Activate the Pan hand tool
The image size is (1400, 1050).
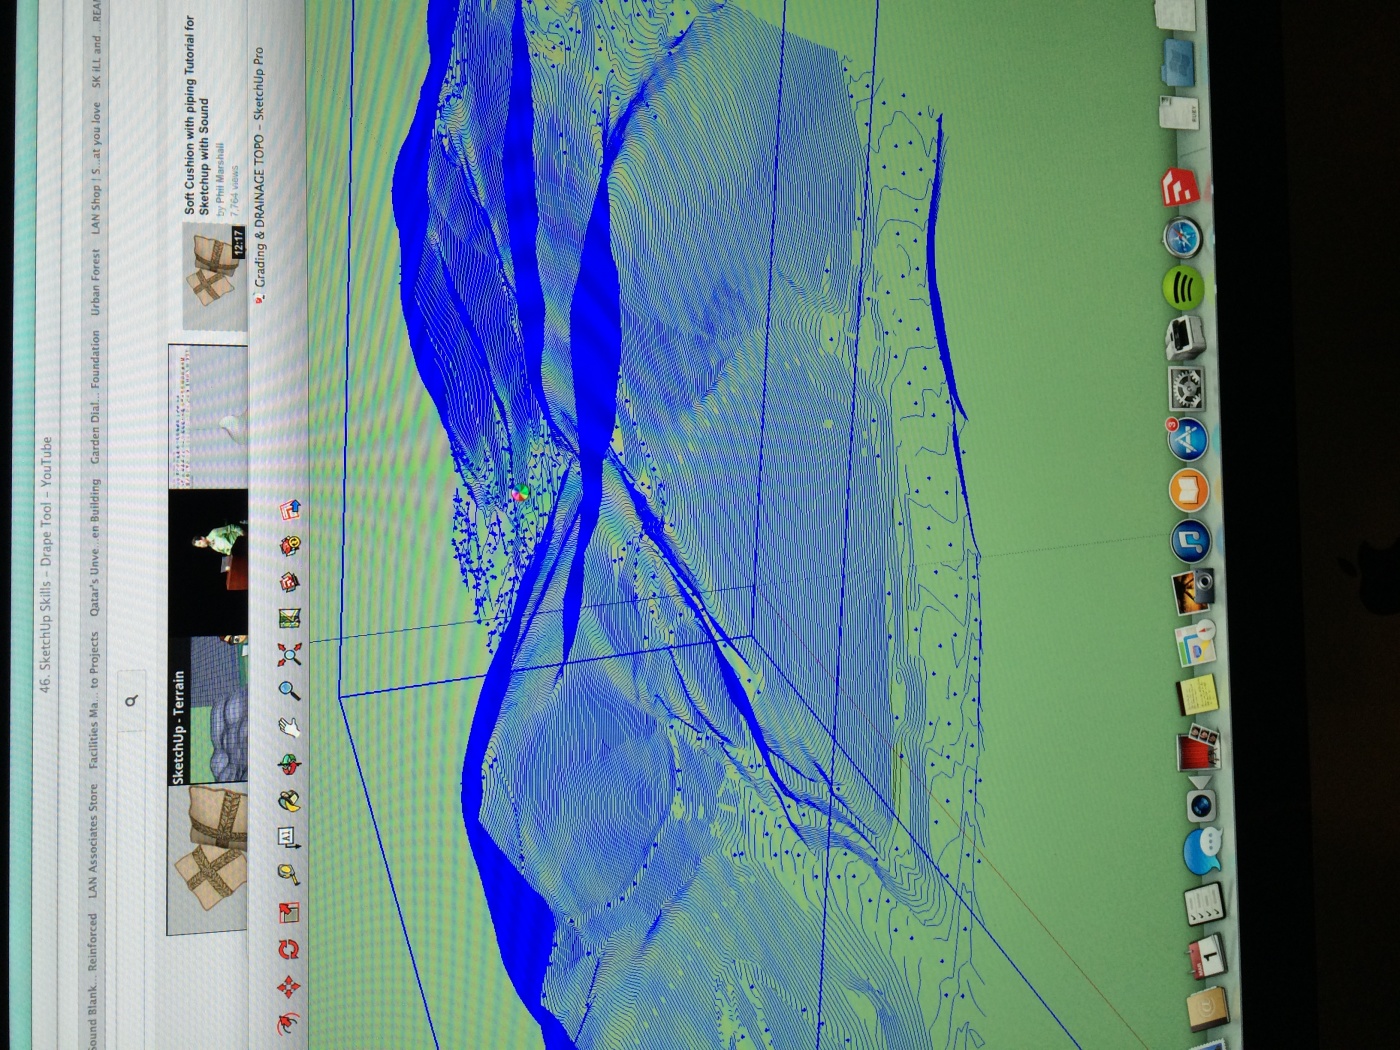pyautogui.click(x=290, y=728)
